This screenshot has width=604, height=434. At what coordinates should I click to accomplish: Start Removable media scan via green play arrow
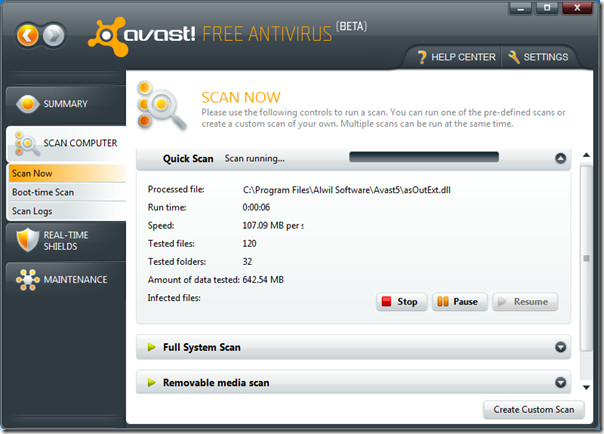point(152,382)
